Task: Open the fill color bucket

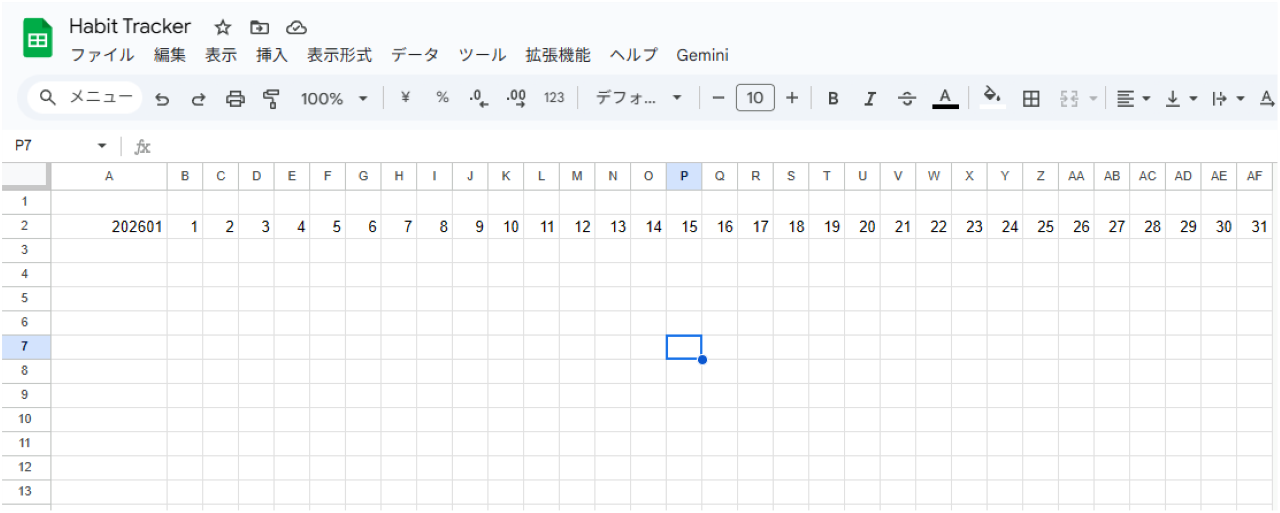Action: click(992, 97)
